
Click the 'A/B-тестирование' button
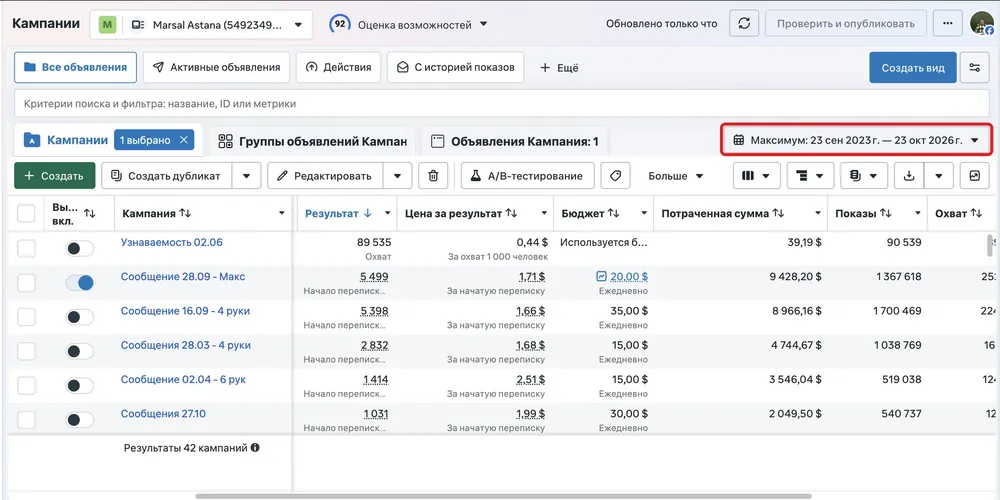(527, 176)
